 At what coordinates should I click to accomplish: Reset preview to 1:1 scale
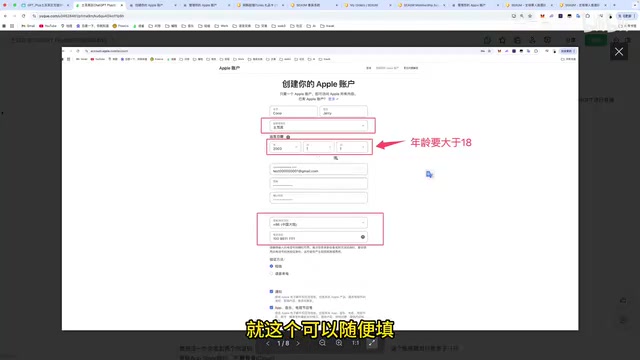(356, 343)
